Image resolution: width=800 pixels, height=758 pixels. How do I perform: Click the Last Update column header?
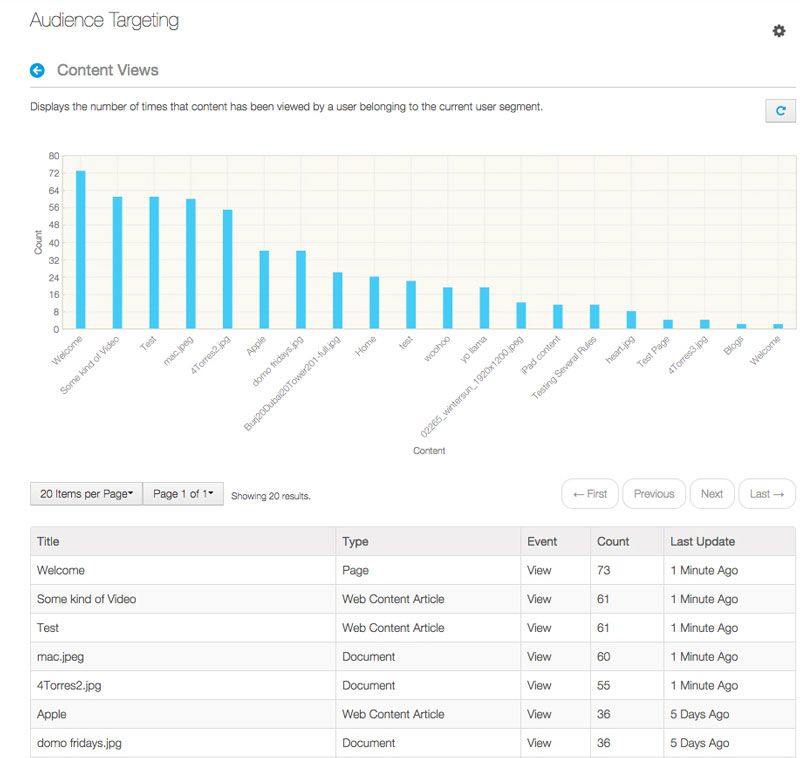pyautogui.click(x=702, y=542)
